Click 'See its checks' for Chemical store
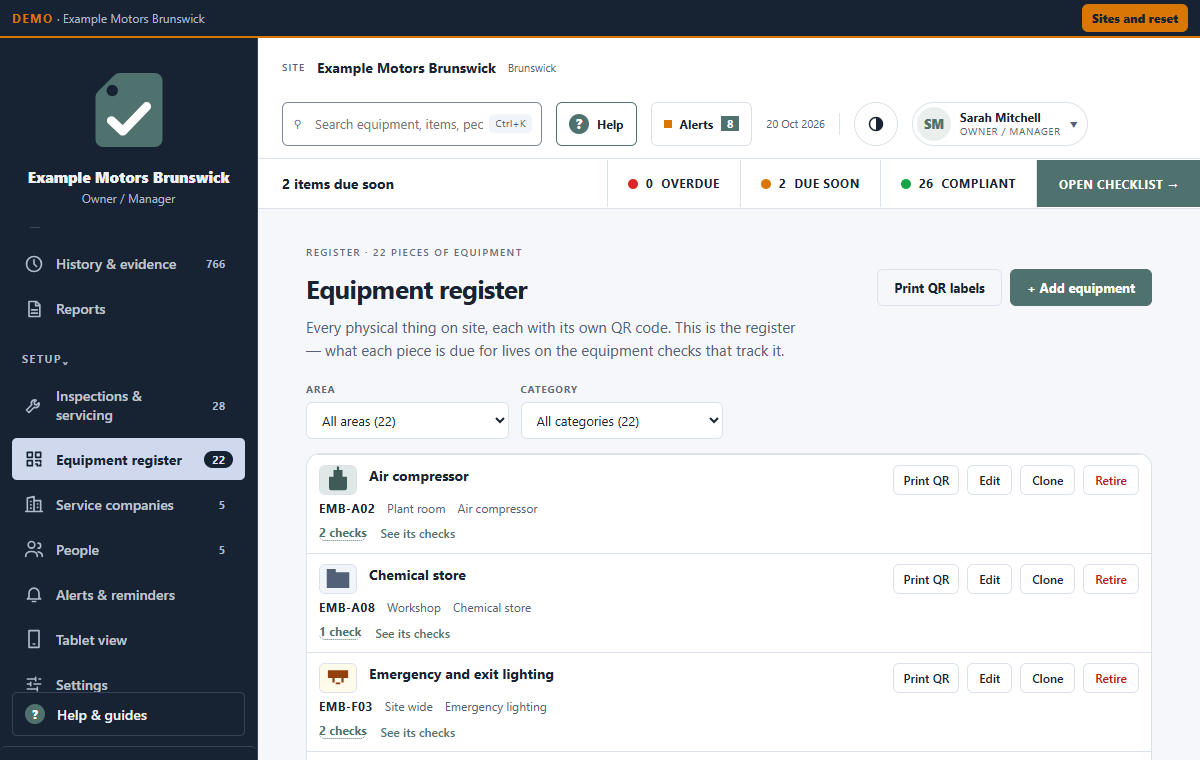 pyautogui.click(x=413, y=633)
